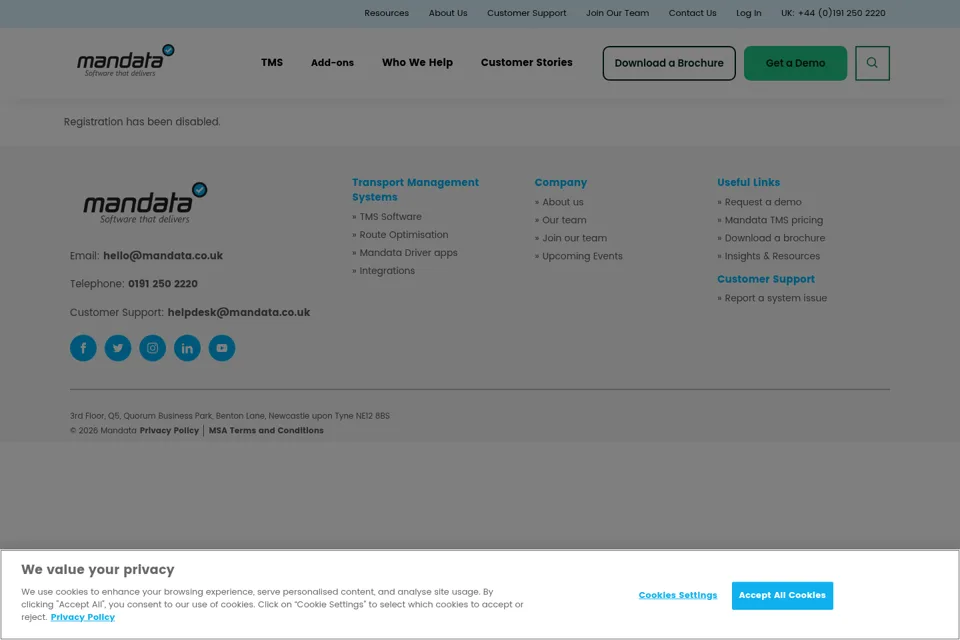Open the Instagram social icon
This screenshot has height=640, width=960.
click(x=152, y=348)
